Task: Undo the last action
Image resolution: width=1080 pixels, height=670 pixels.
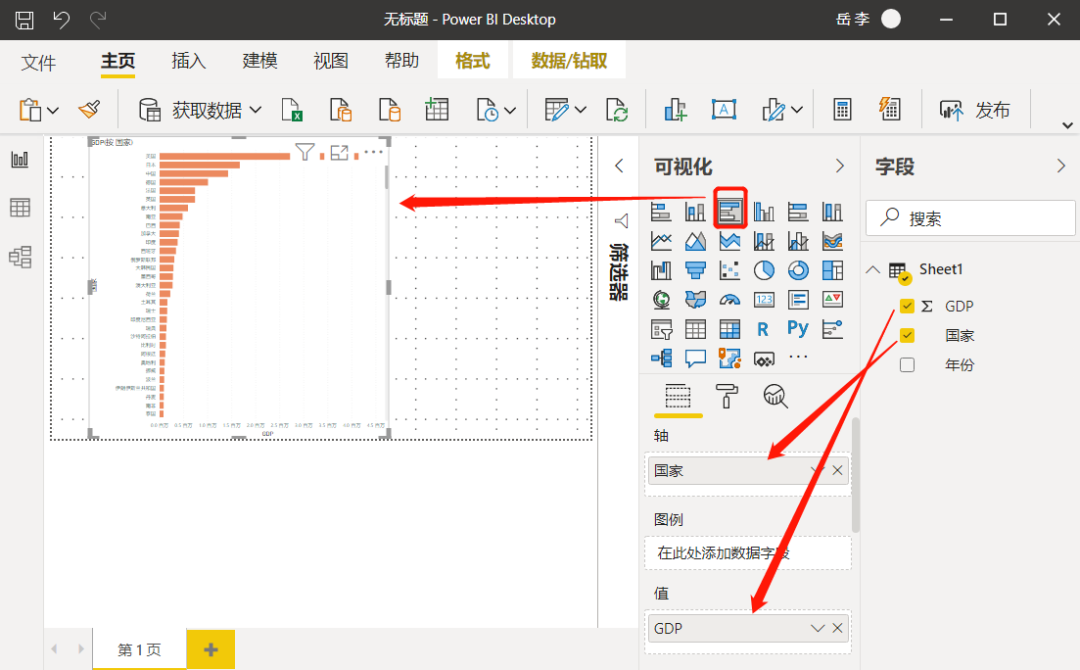Action: [x=61, y=19]
